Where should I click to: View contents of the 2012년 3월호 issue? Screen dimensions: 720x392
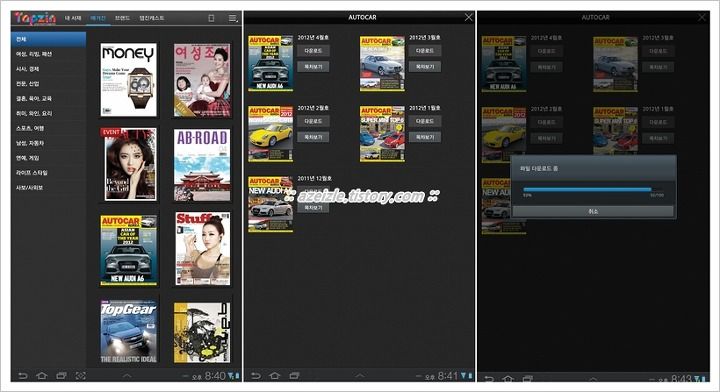click(425, 67)
